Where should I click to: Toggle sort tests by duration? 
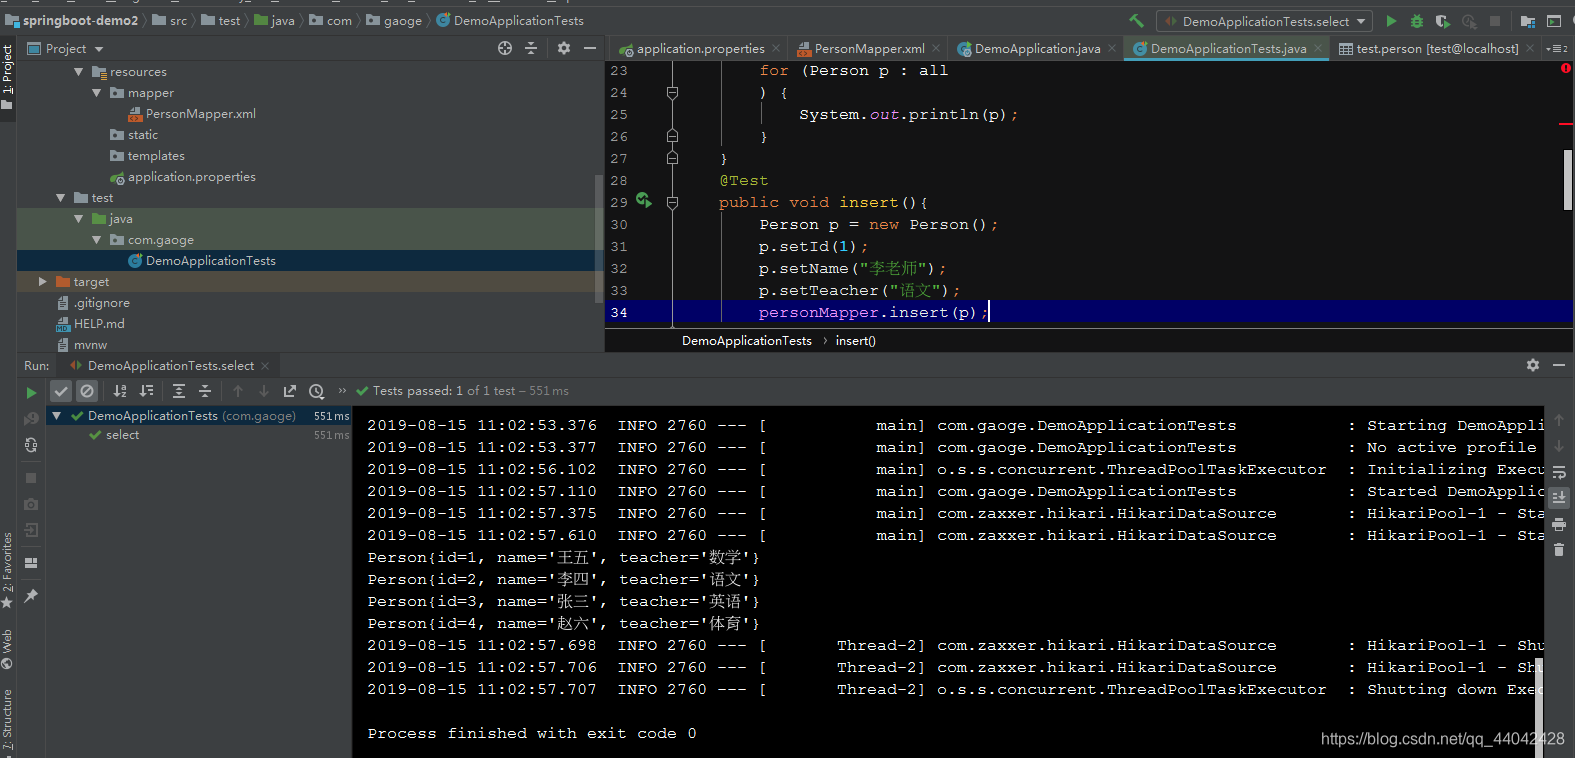(146, 391)
